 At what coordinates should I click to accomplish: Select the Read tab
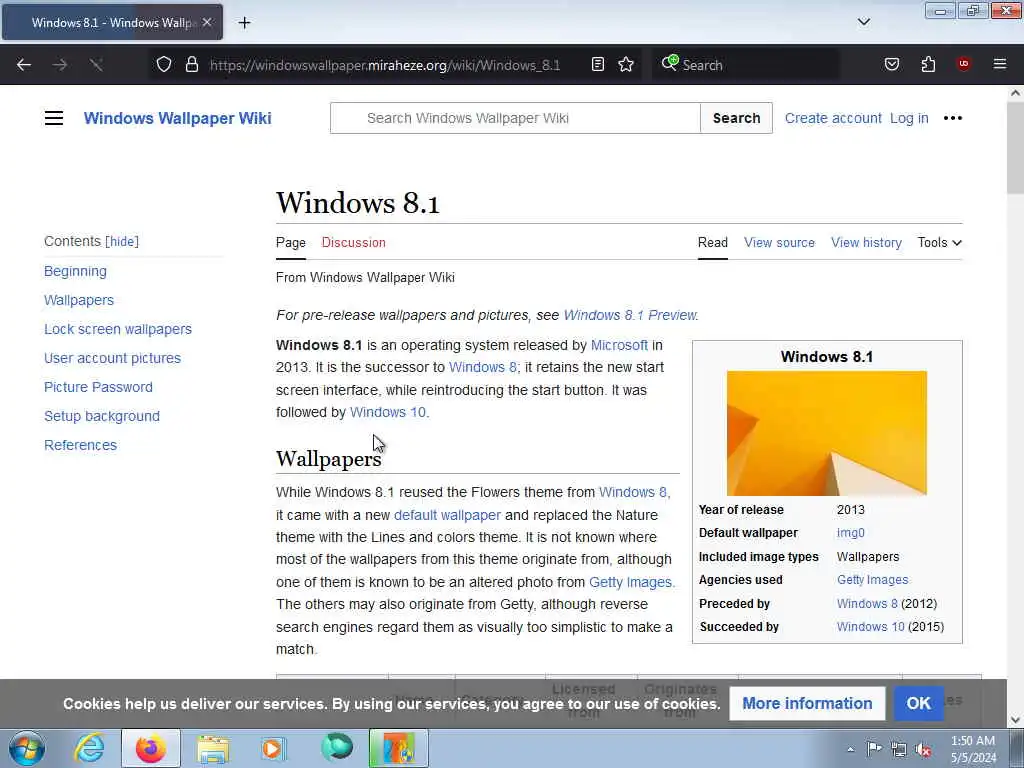point(712,242)
